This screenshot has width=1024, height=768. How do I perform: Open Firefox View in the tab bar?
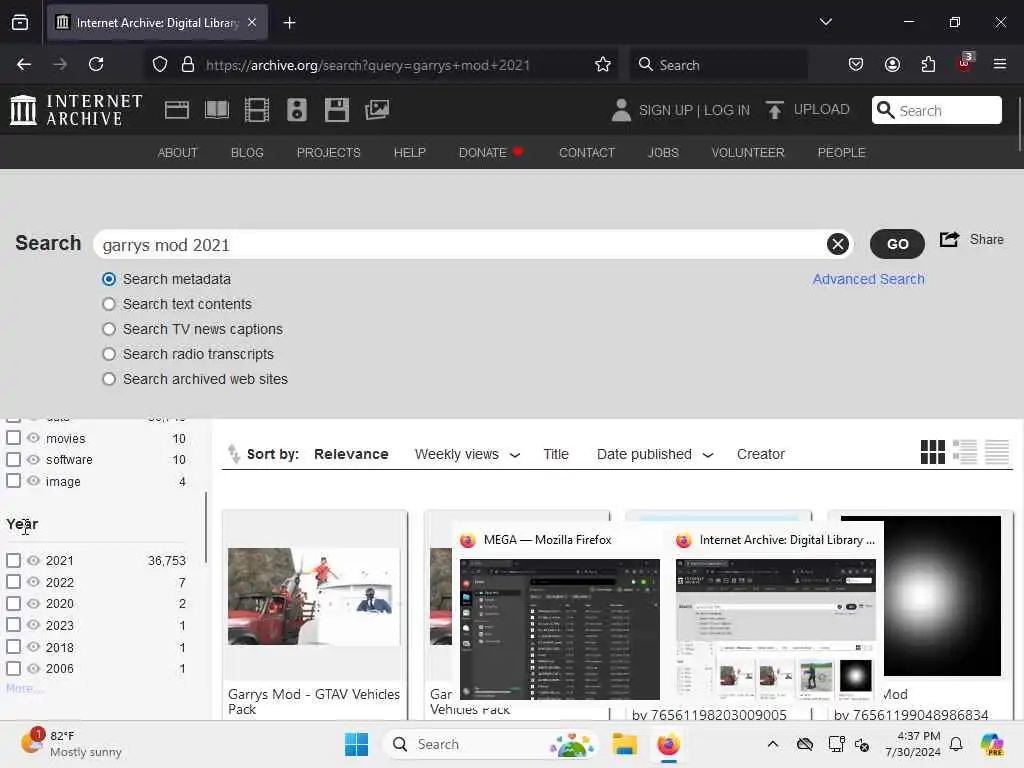(20, 23)
